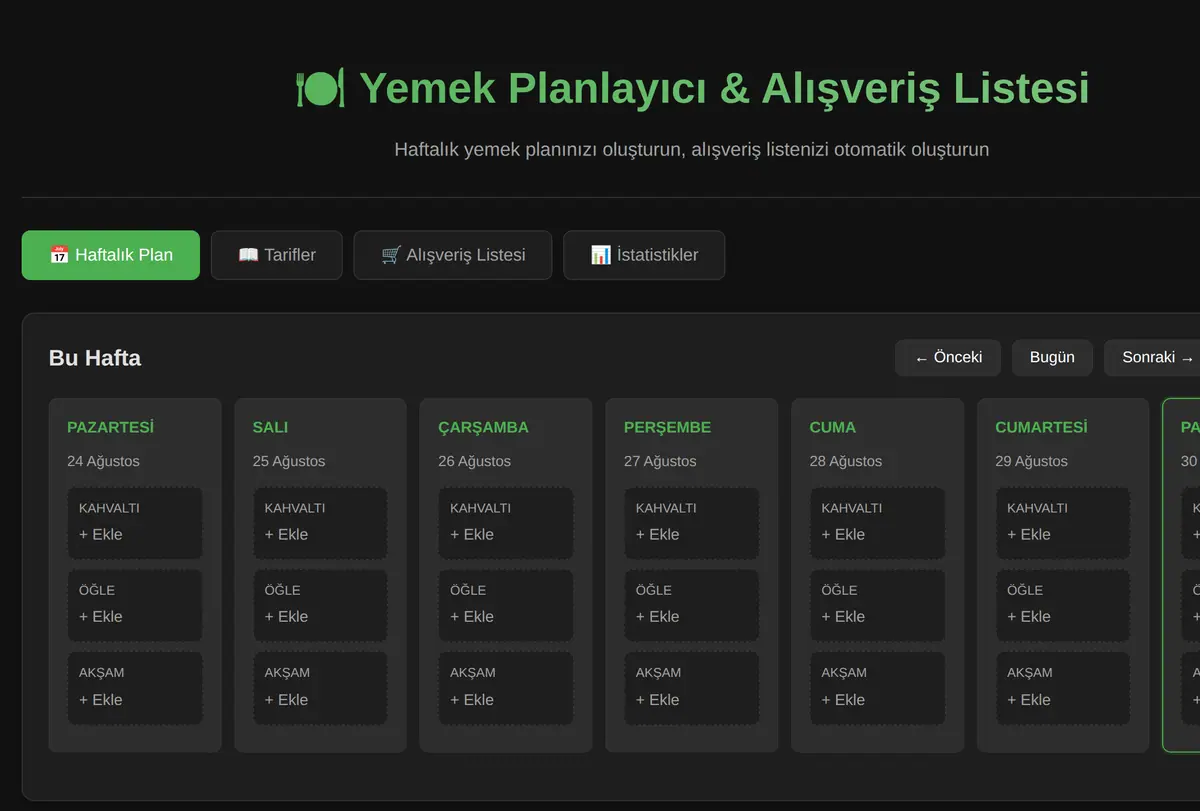This screenshot has height=811, width=1200.
Task: Click the PAZARTESİ day heading
Action: (x=110, y=427)
